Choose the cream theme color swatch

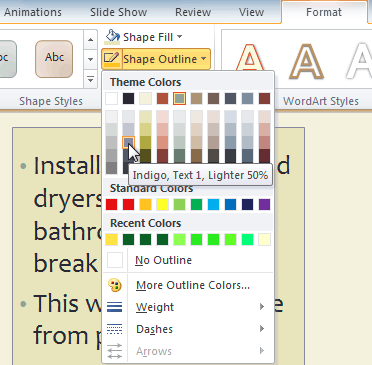[146, 99]
